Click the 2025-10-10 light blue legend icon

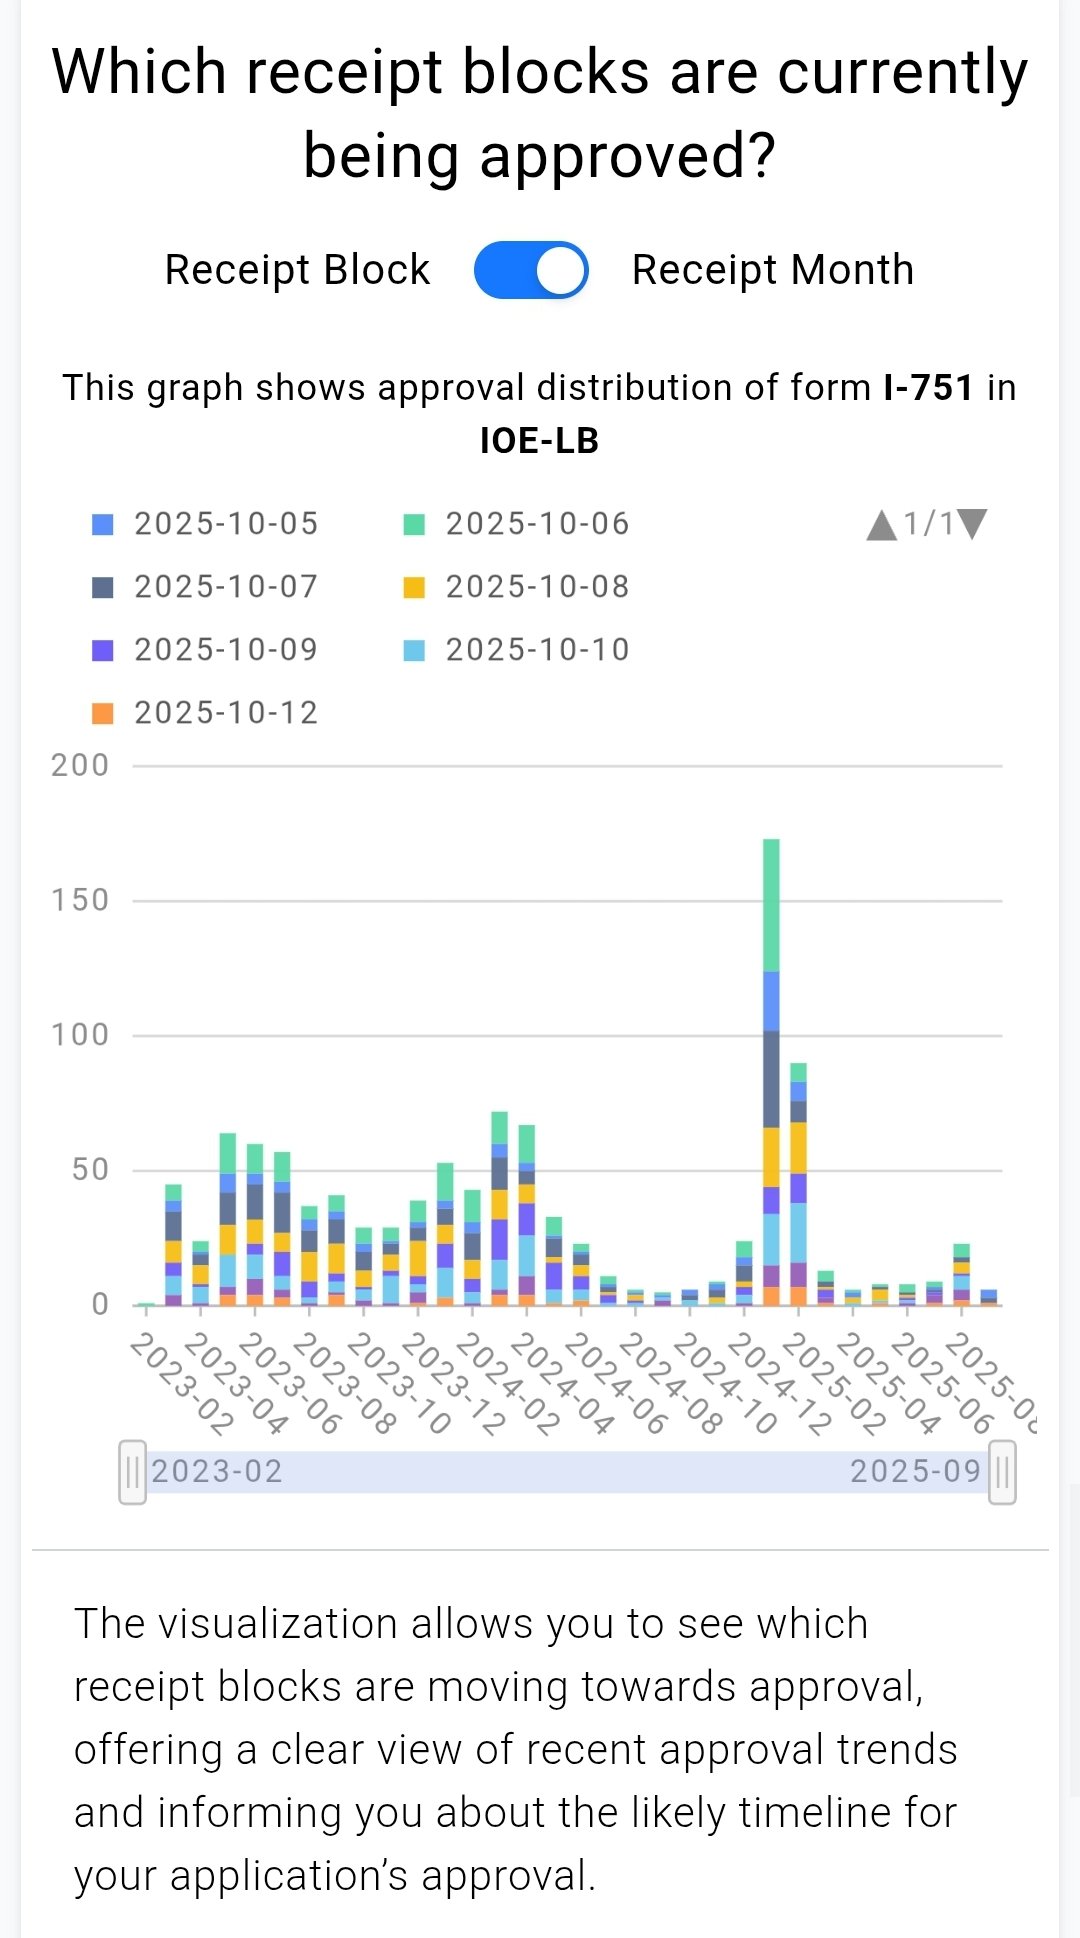[x=414, y=650]
